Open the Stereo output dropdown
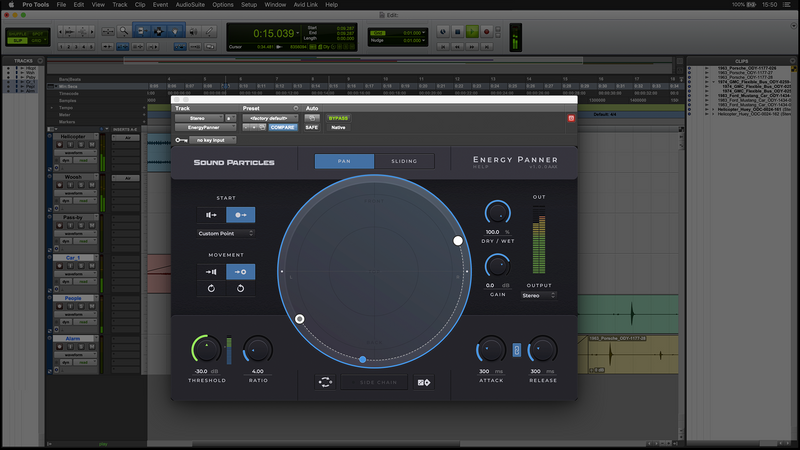The width and height of the screenshot is (800, 450). click(539, 296)
